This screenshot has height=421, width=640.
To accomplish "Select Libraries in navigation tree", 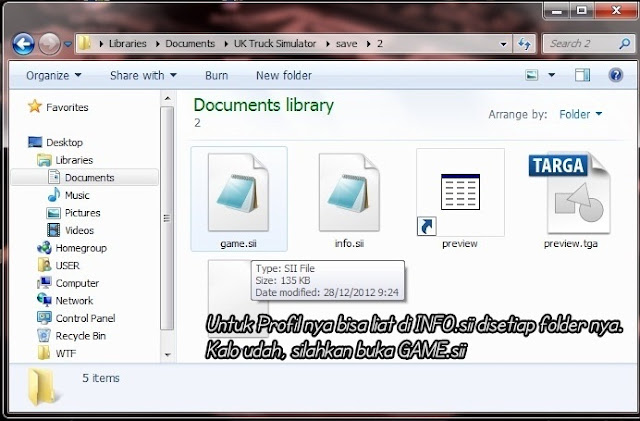I will click(x=74, y=160).
